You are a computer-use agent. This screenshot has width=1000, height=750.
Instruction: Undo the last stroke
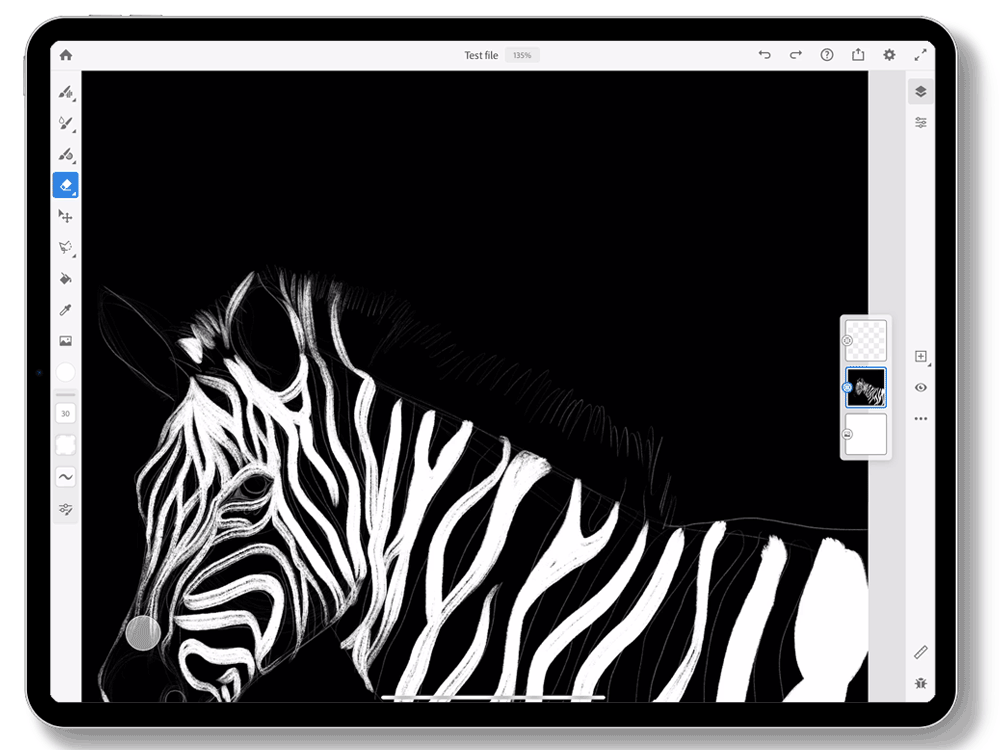point(764,55)
